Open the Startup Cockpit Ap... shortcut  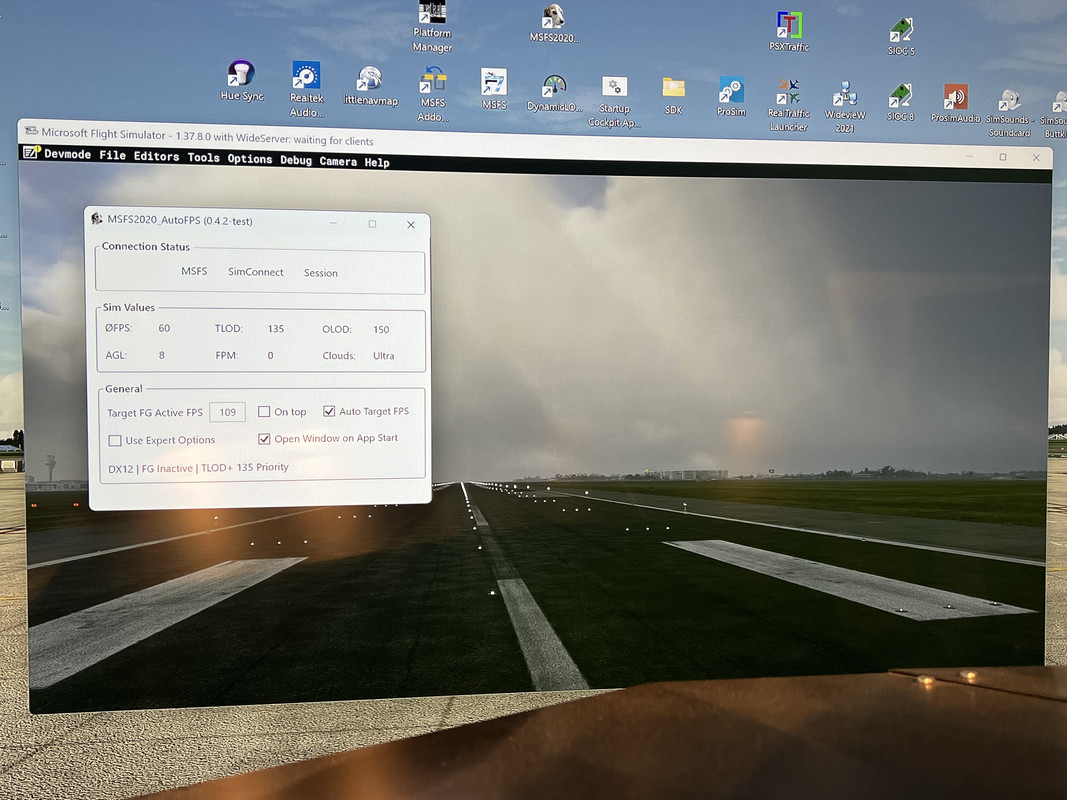tap(614, 101)
